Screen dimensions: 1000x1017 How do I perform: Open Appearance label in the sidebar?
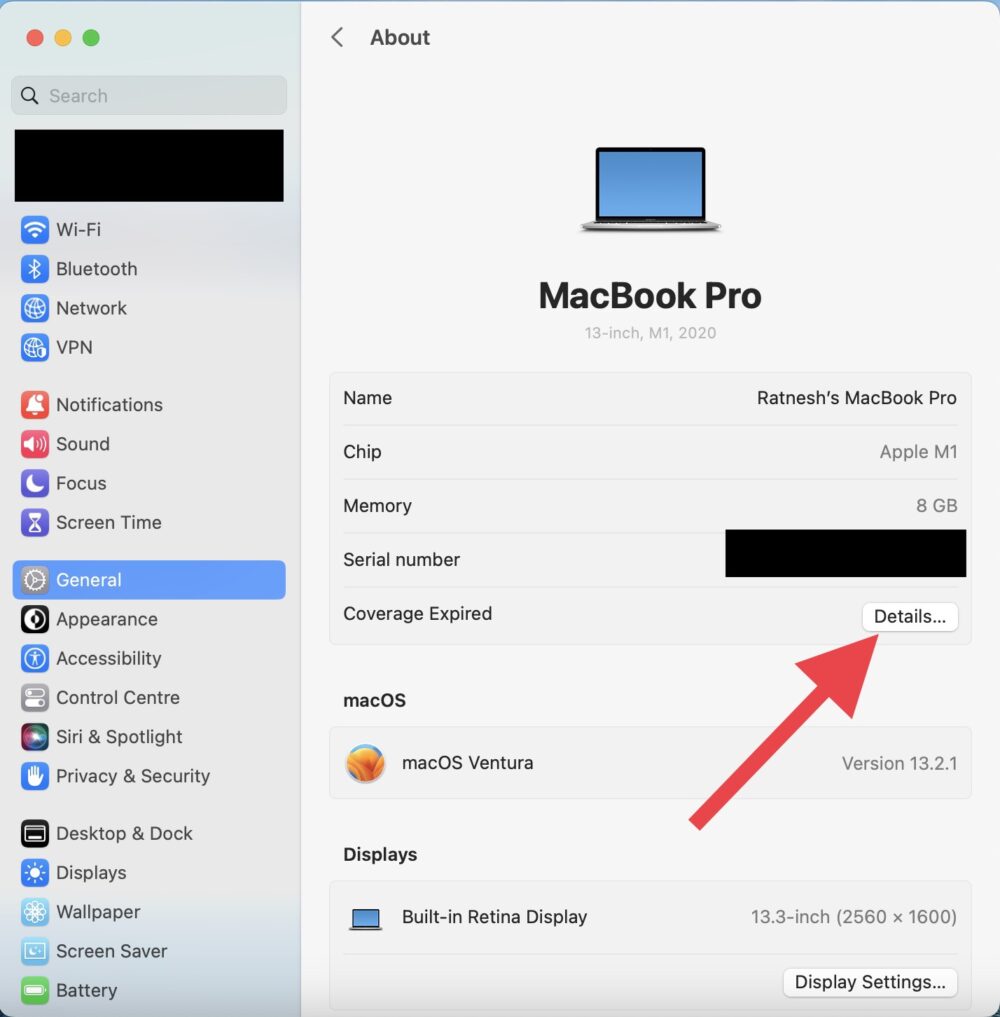[107, 619]
